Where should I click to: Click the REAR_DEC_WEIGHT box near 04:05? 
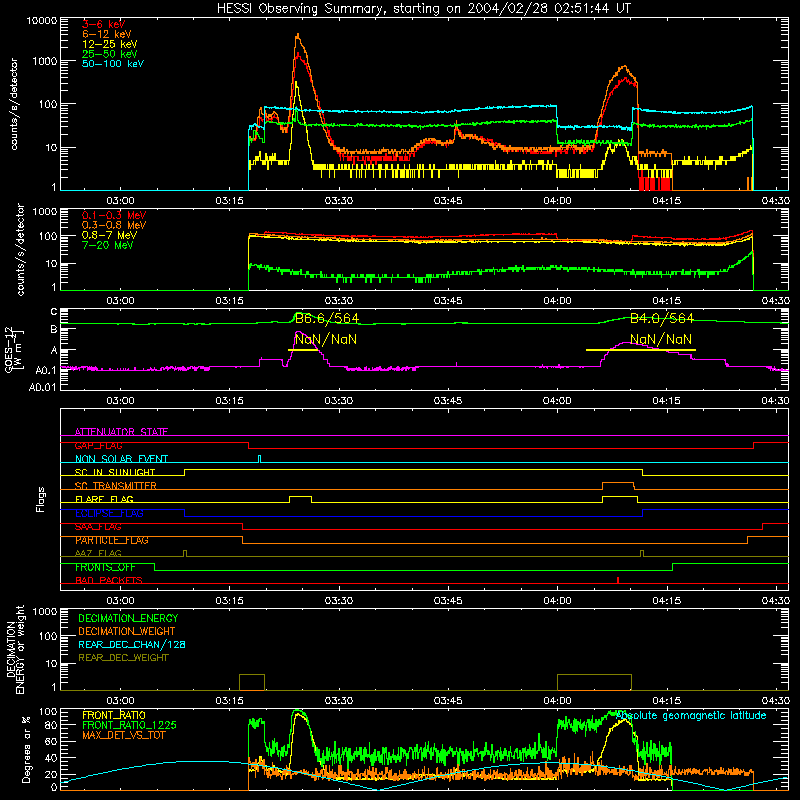594,682
